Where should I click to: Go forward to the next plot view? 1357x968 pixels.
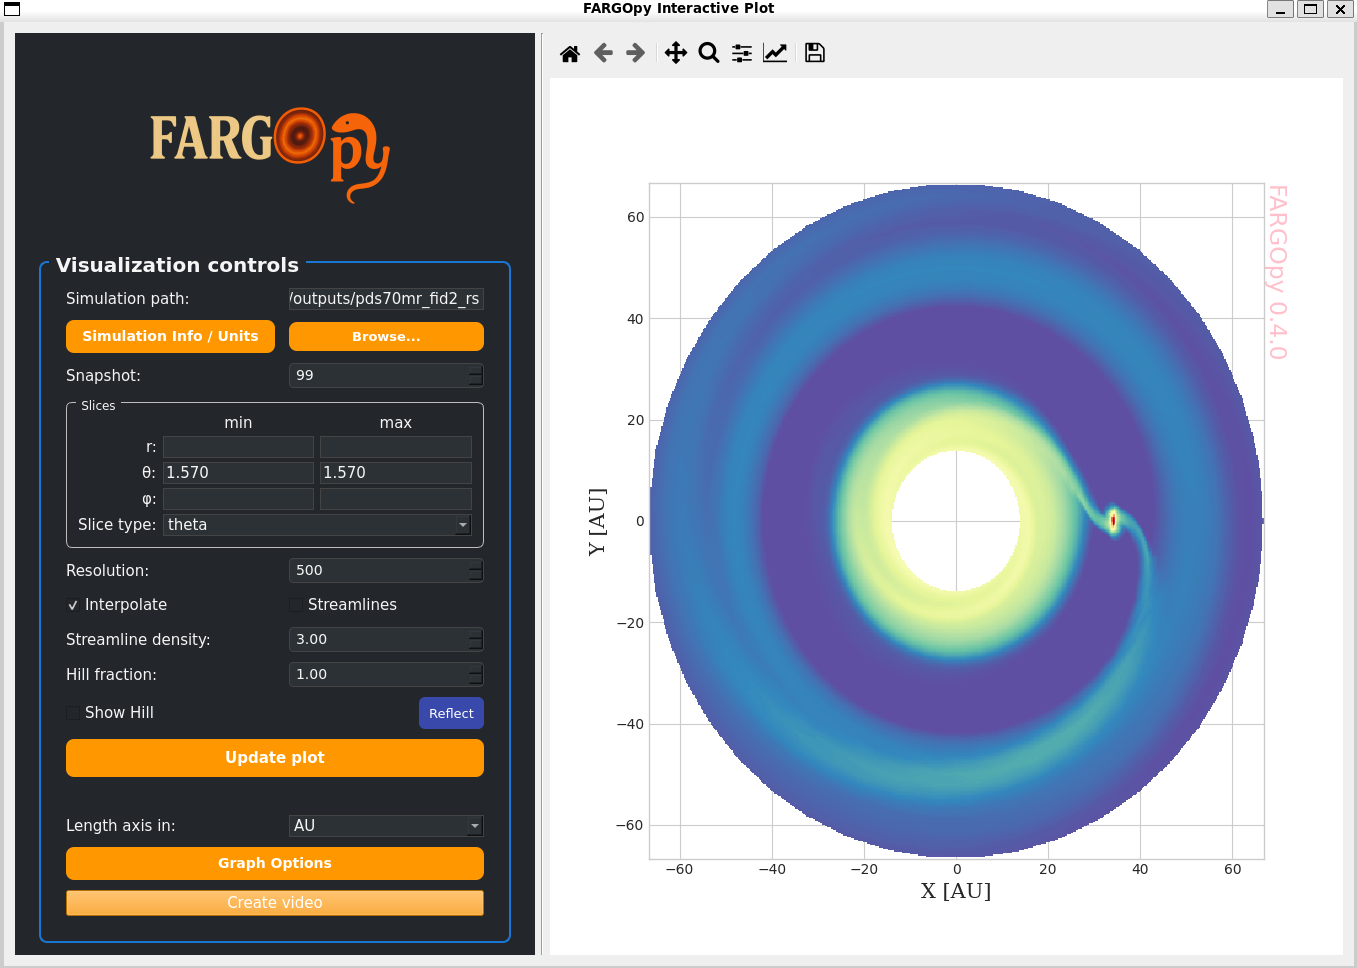pyautogui.click(x=635, y=53)
